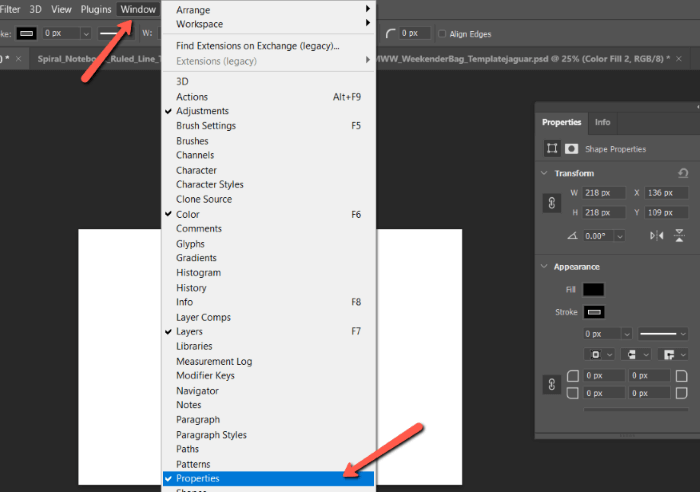The width and height of the screenshot is (700, 492).
Task: Click the reset transform icon
Action: [683, 173]
